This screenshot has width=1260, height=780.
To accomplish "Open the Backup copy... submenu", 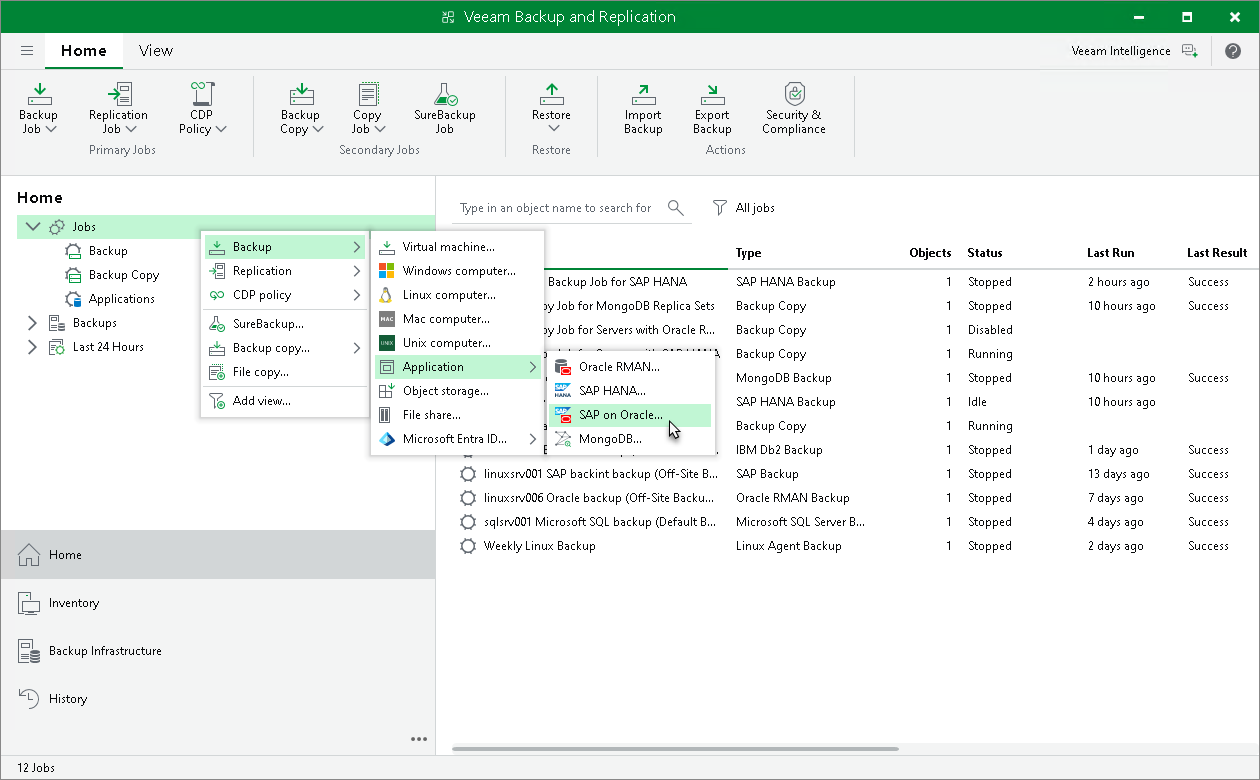I will (x=285, y=348).
